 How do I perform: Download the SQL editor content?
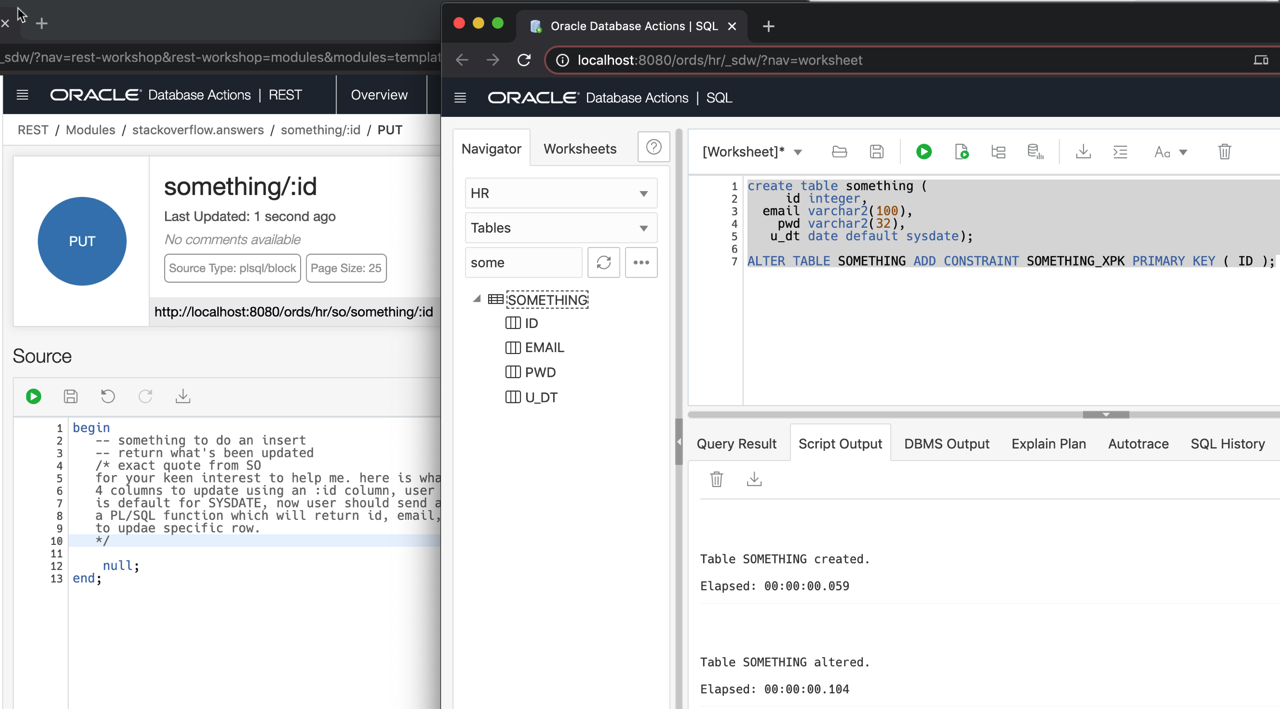1083,152
